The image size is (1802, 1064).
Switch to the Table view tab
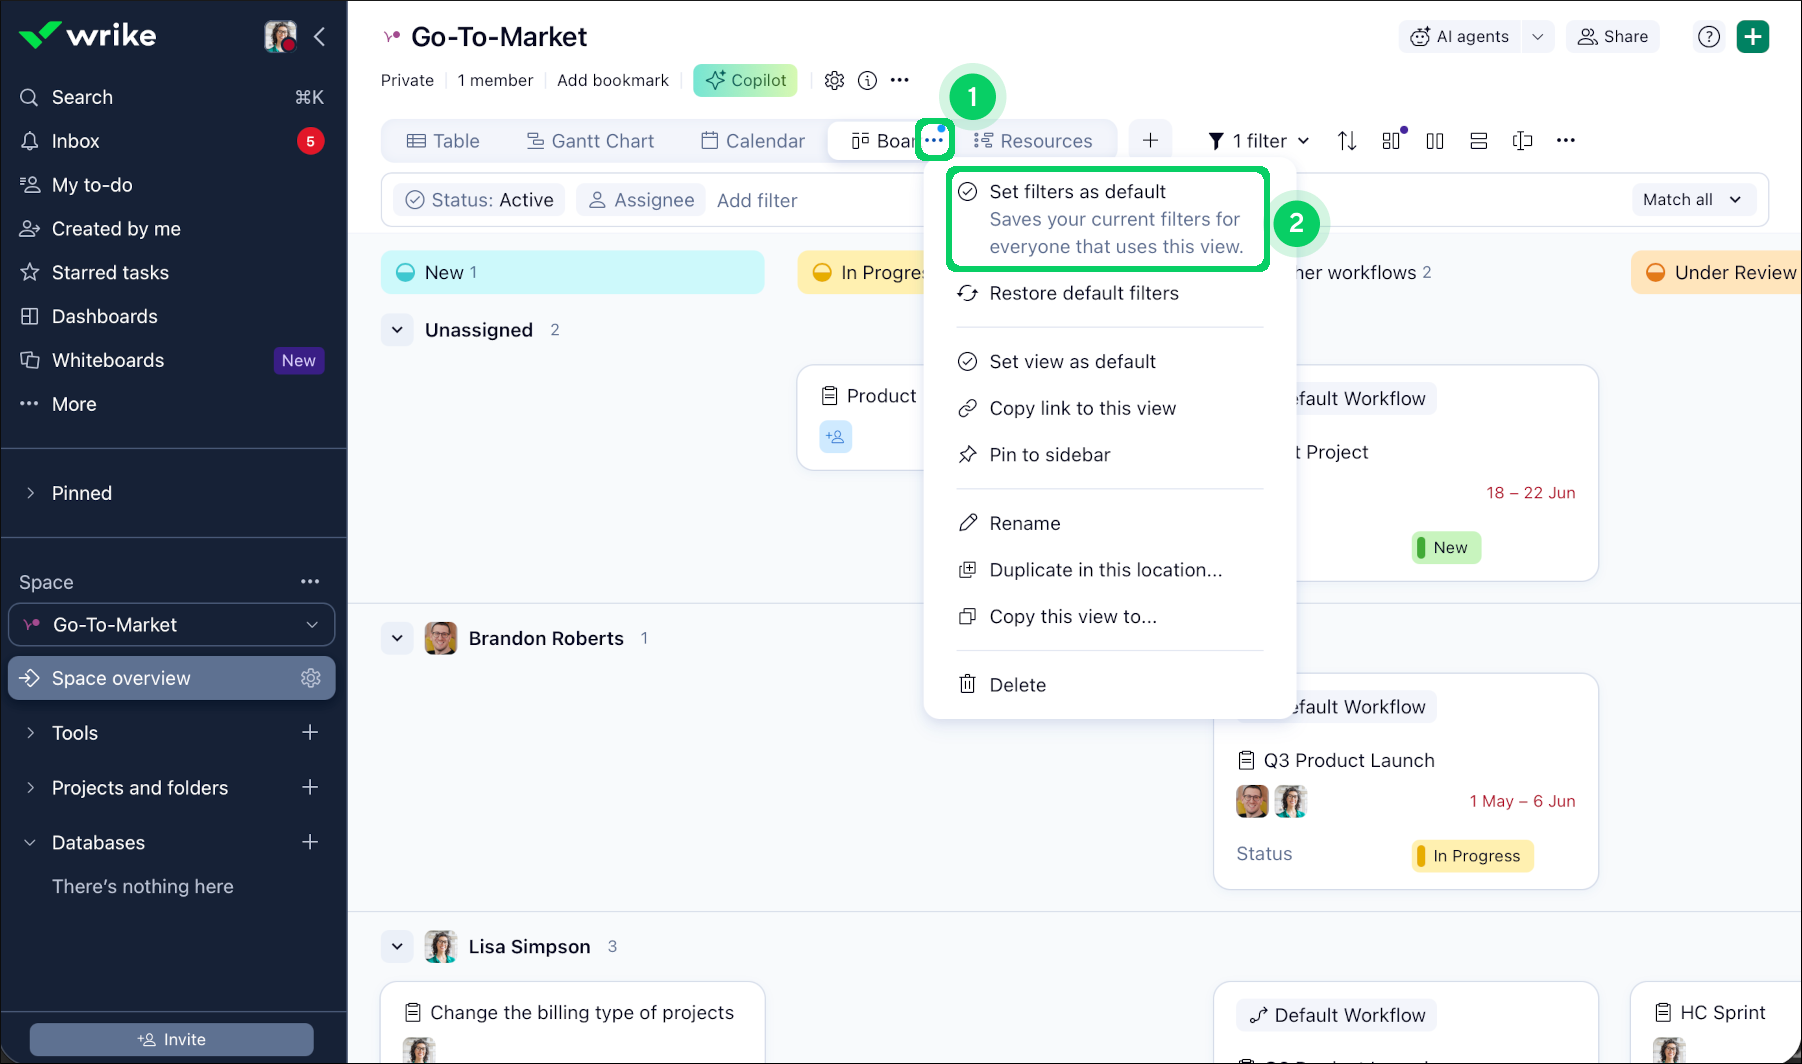click(443, 141)
